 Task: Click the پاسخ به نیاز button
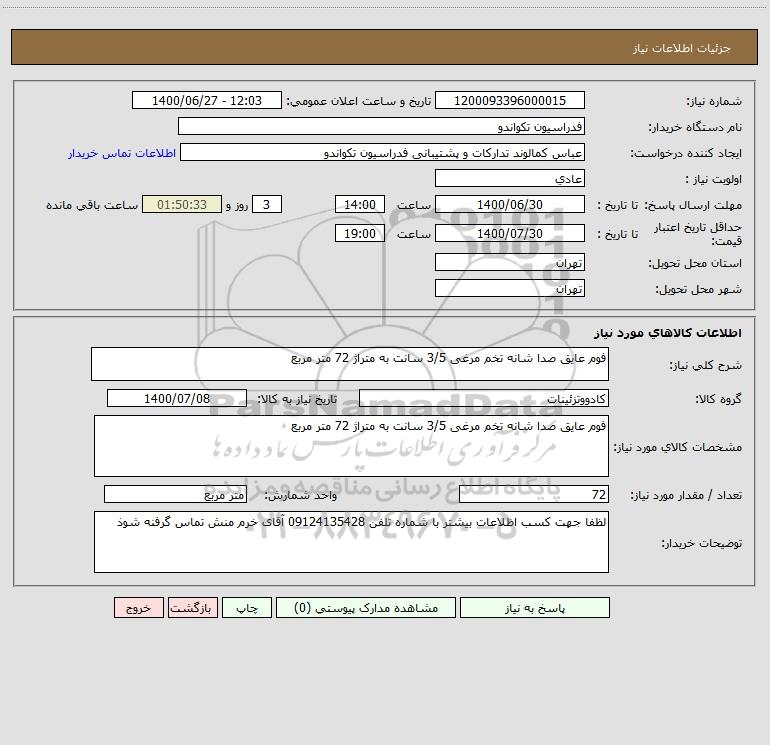point(534,607)
